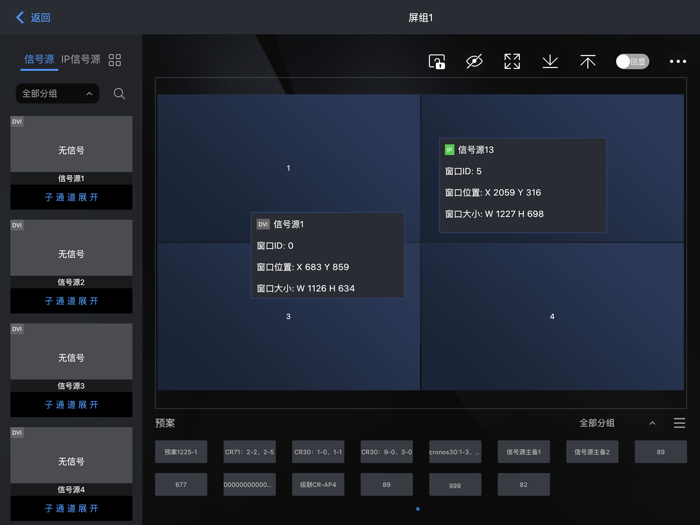
Task: Load preset 信号源主备1
Action: pyautogui.click(x=524, y=452)
